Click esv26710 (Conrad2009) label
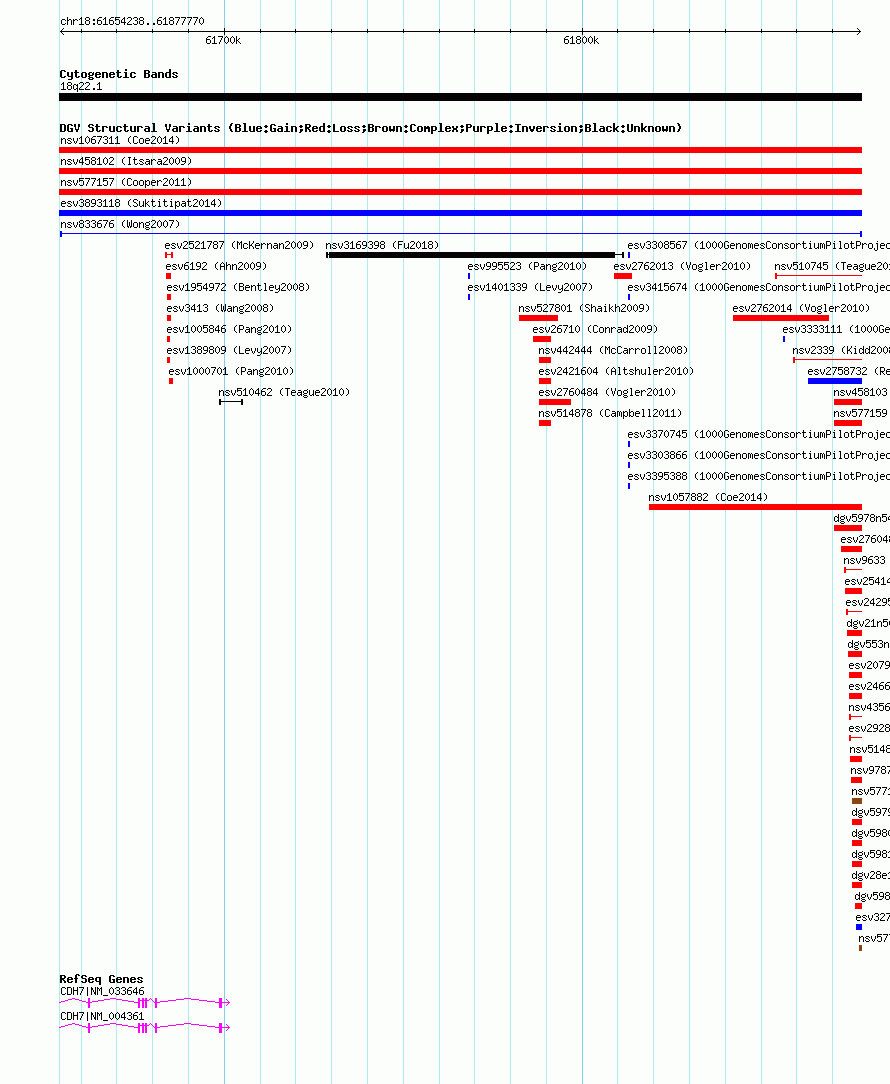 click(595, 329)
